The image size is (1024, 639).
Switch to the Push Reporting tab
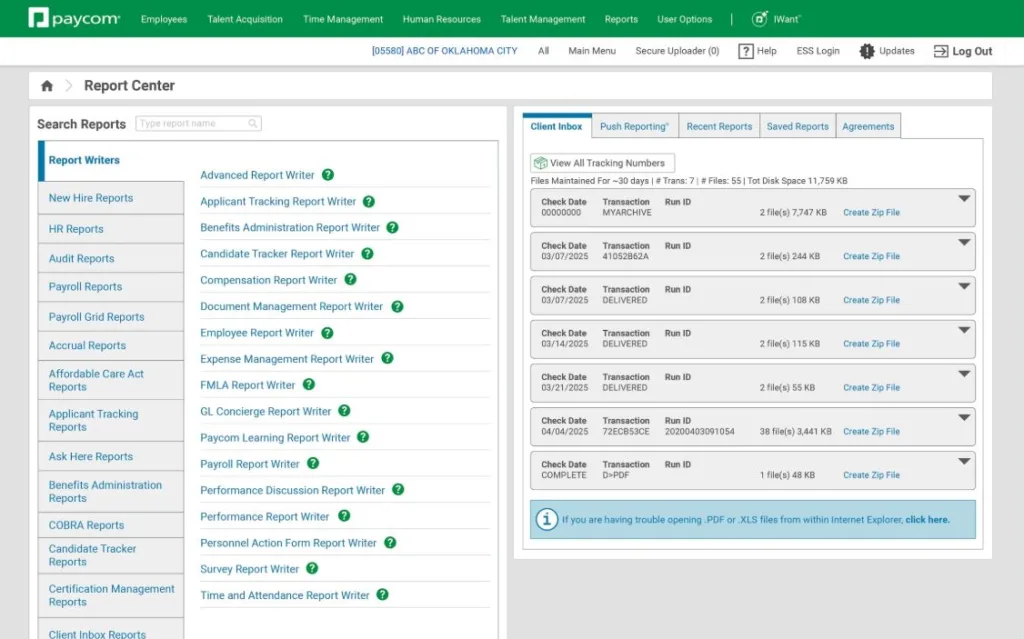[x=634, y=125]
